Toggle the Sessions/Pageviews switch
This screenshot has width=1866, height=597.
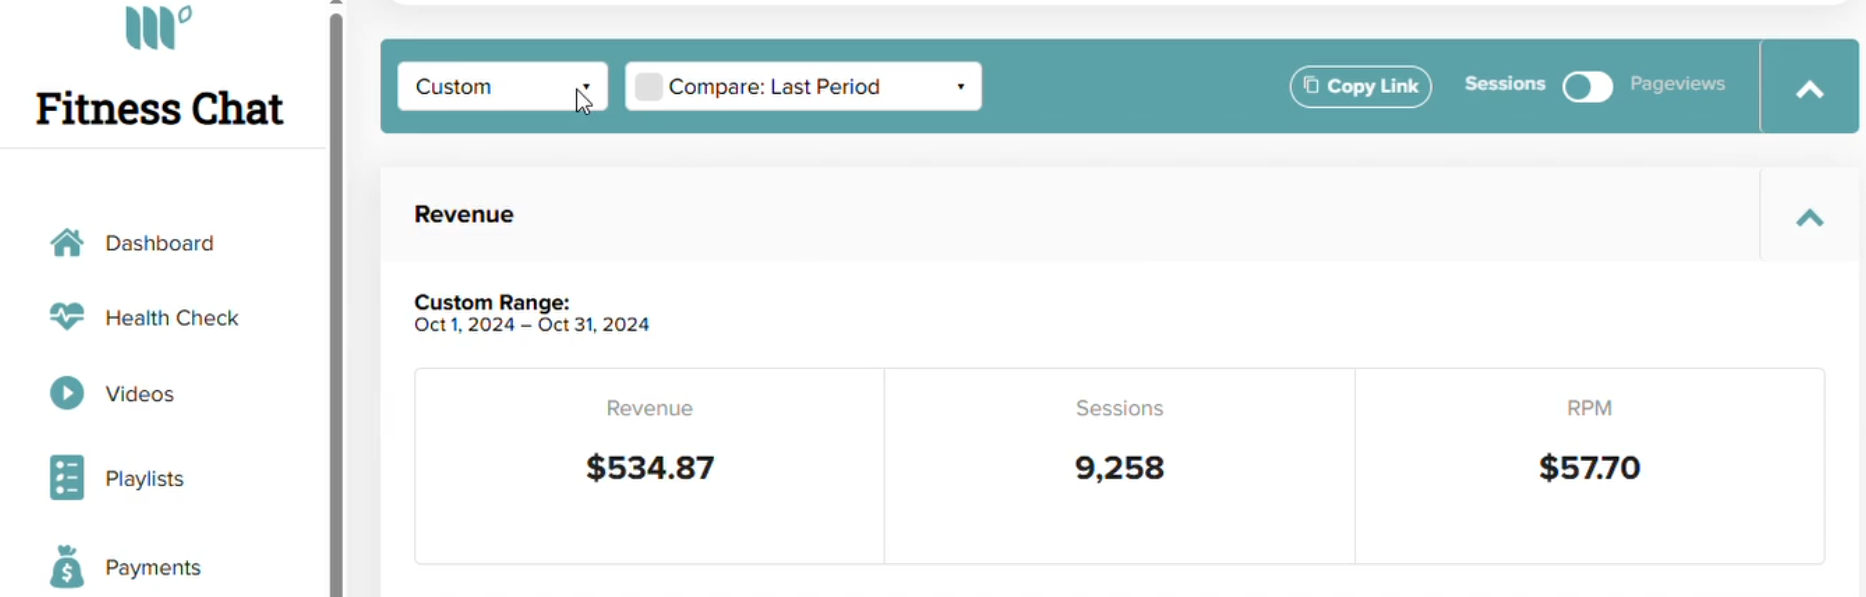pyautogui.click(x=1587, y=87)
